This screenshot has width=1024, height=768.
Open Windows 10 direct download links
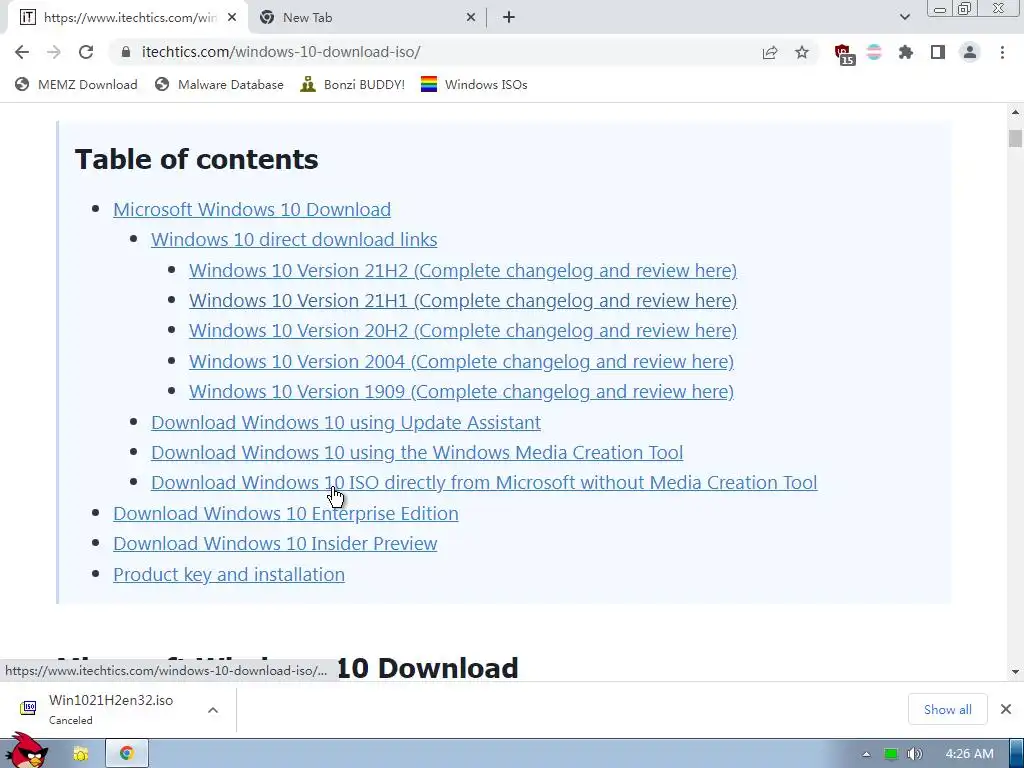click(294, 239)
